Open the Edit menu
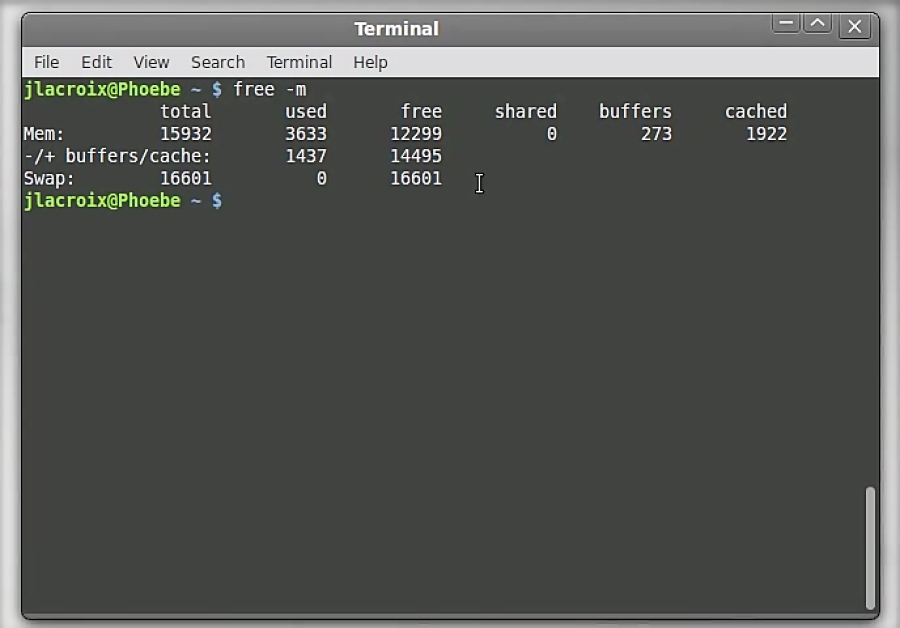The height and width of the screenshot is (628, 900). tap(96, 62)
